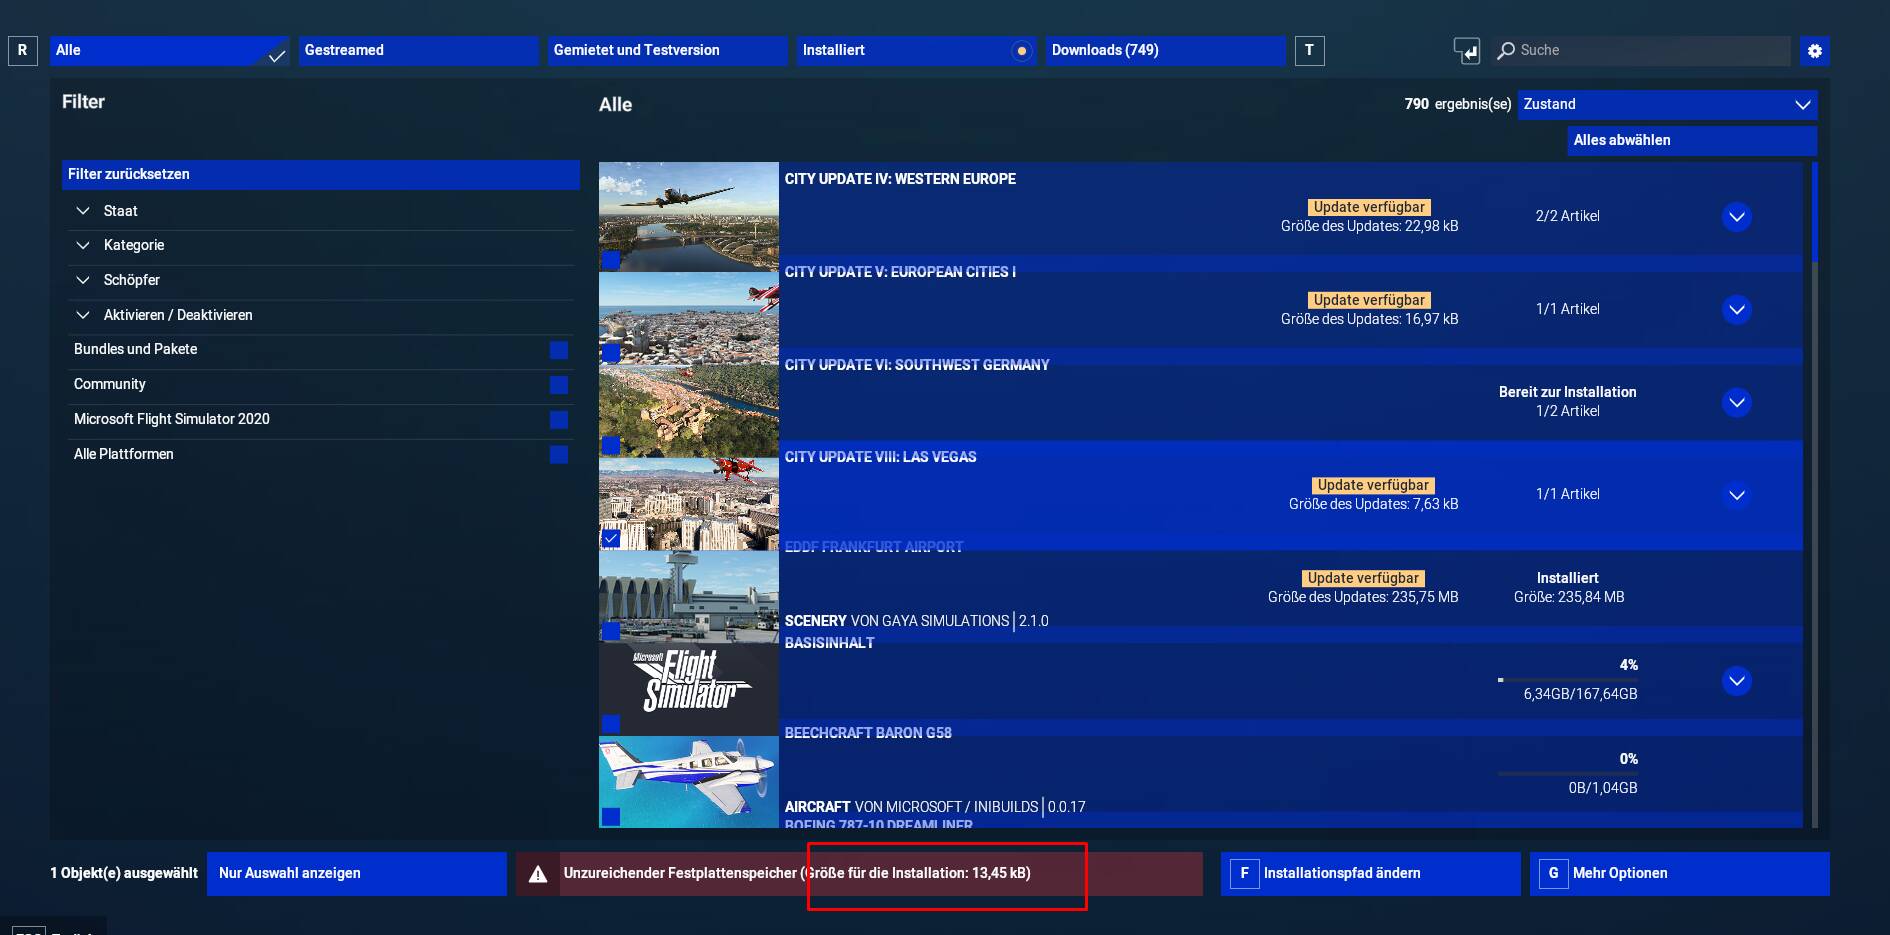
Task: Open the Zustand sort dropdown
Action: pos(1666,105)
